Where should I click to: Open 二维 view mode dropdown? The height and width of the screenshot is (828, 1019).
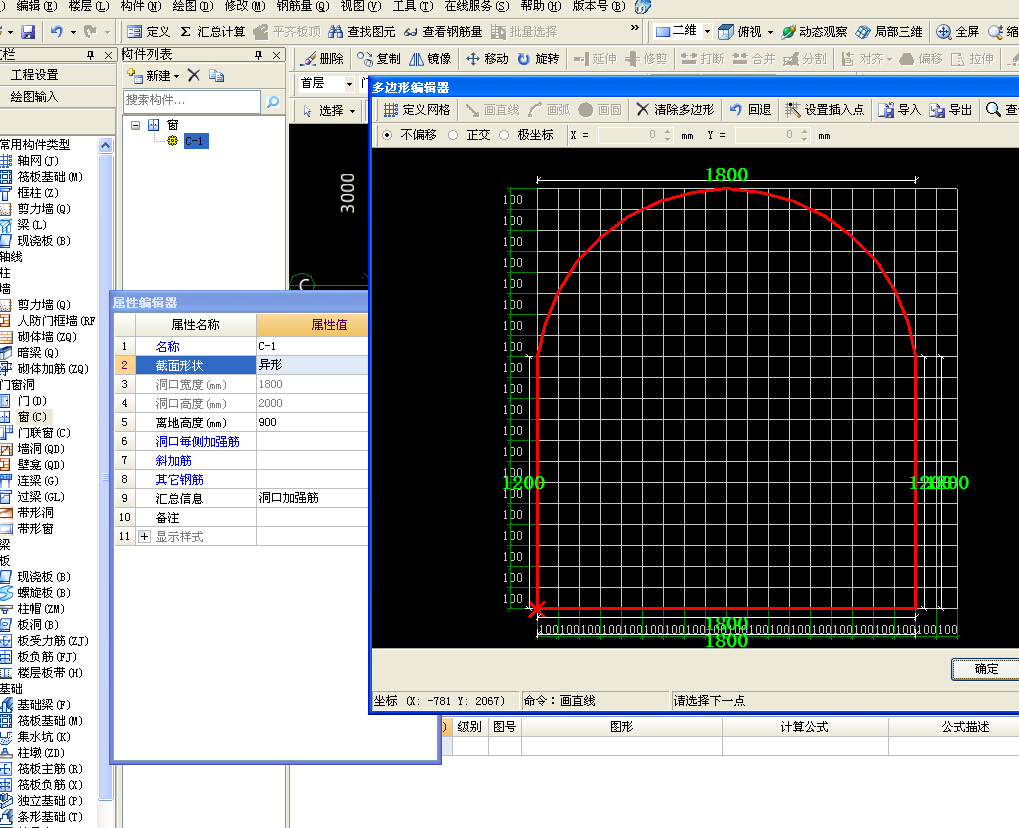pyautogui.click(x=707, y=31)
